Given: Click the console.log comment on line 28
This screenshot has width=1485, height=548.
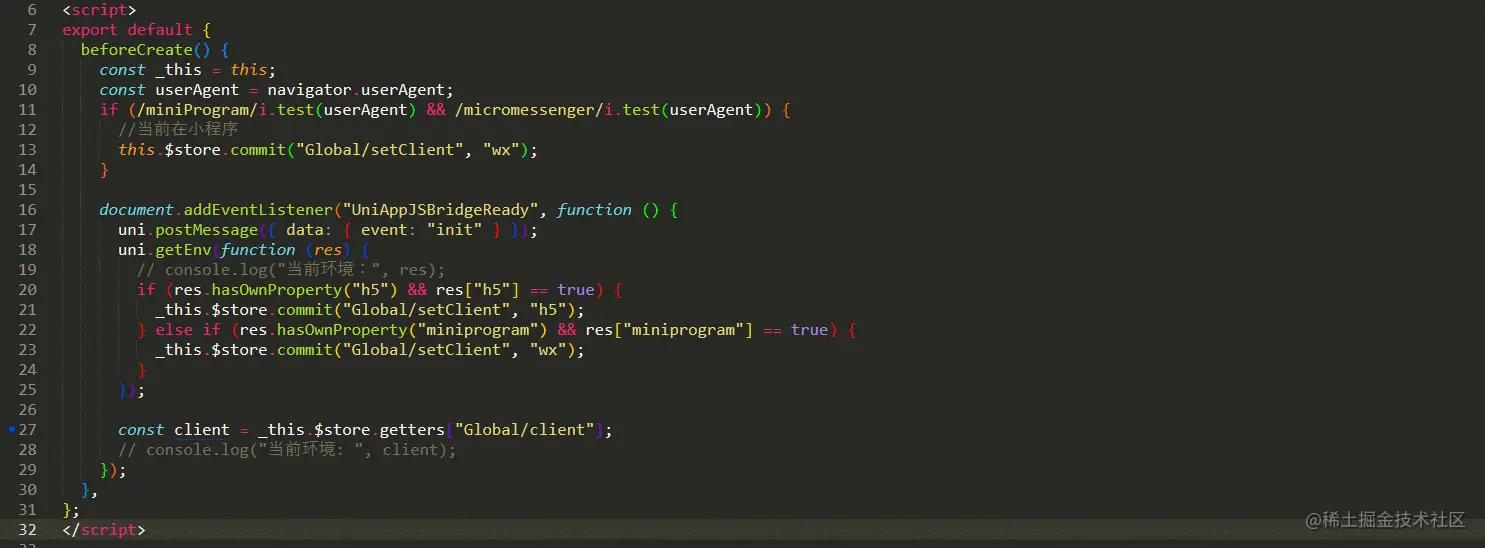Looking at the screenshot, I should [287, 450].
